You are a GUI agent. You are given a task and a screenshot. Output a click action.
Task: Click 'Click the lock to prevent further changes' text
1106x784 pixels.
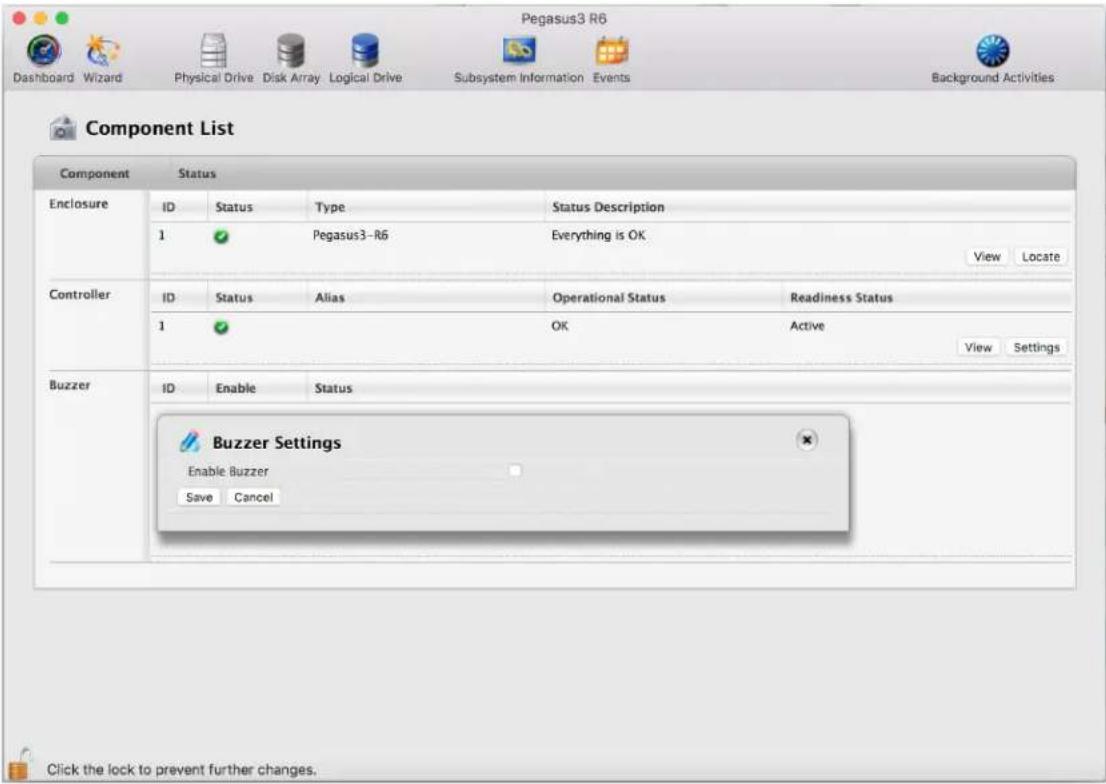[181, 770]
